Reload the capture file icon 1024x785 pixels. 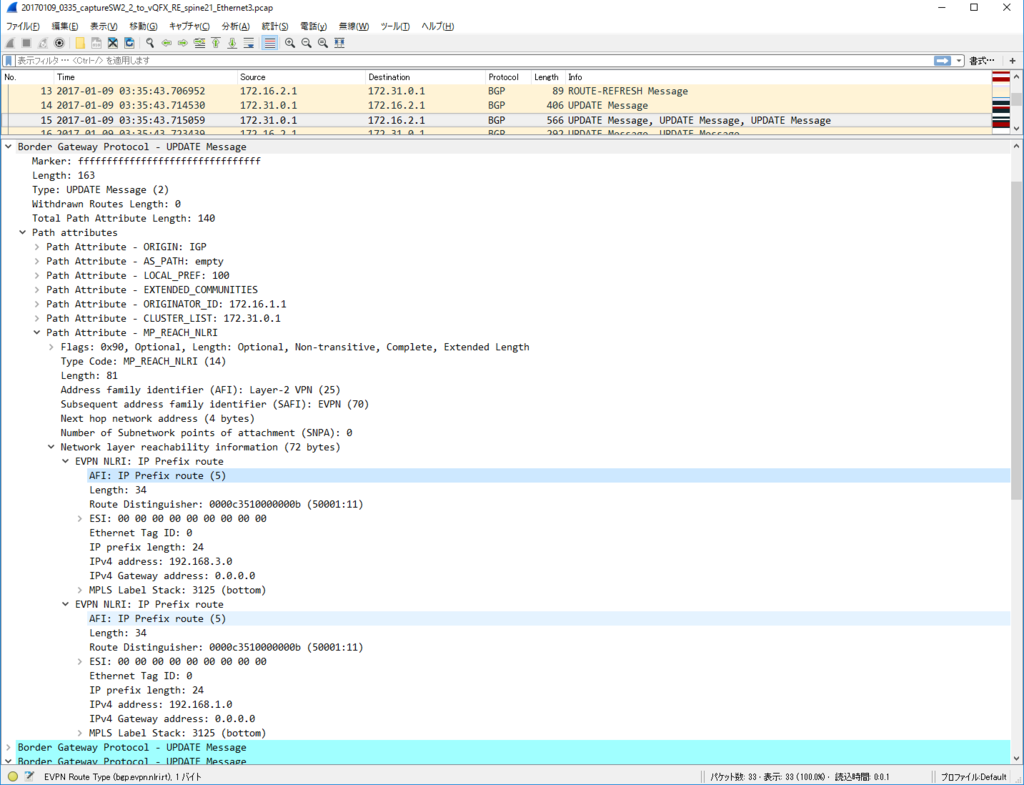coord(129,43)
